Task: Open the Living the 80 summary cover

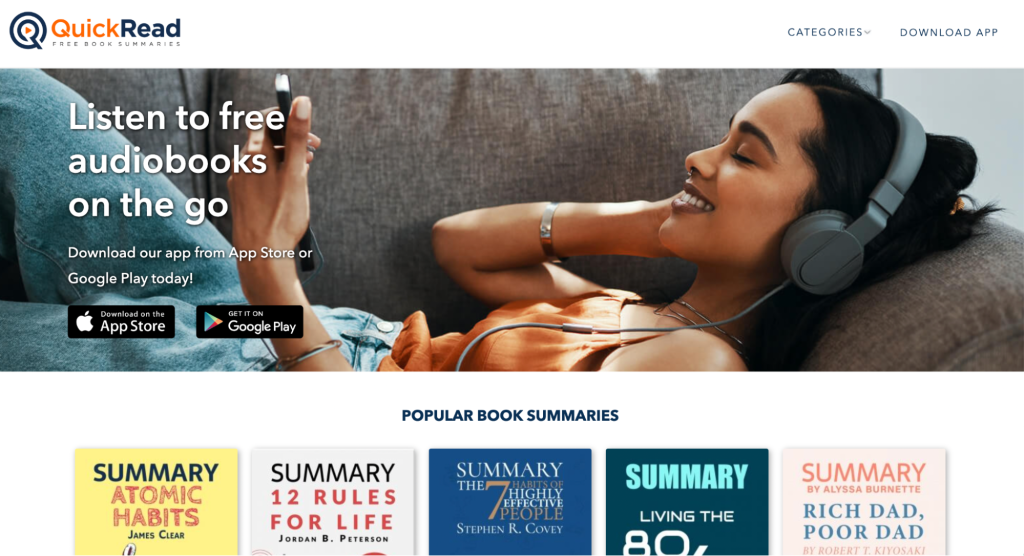Action: [x=687, y=502]
